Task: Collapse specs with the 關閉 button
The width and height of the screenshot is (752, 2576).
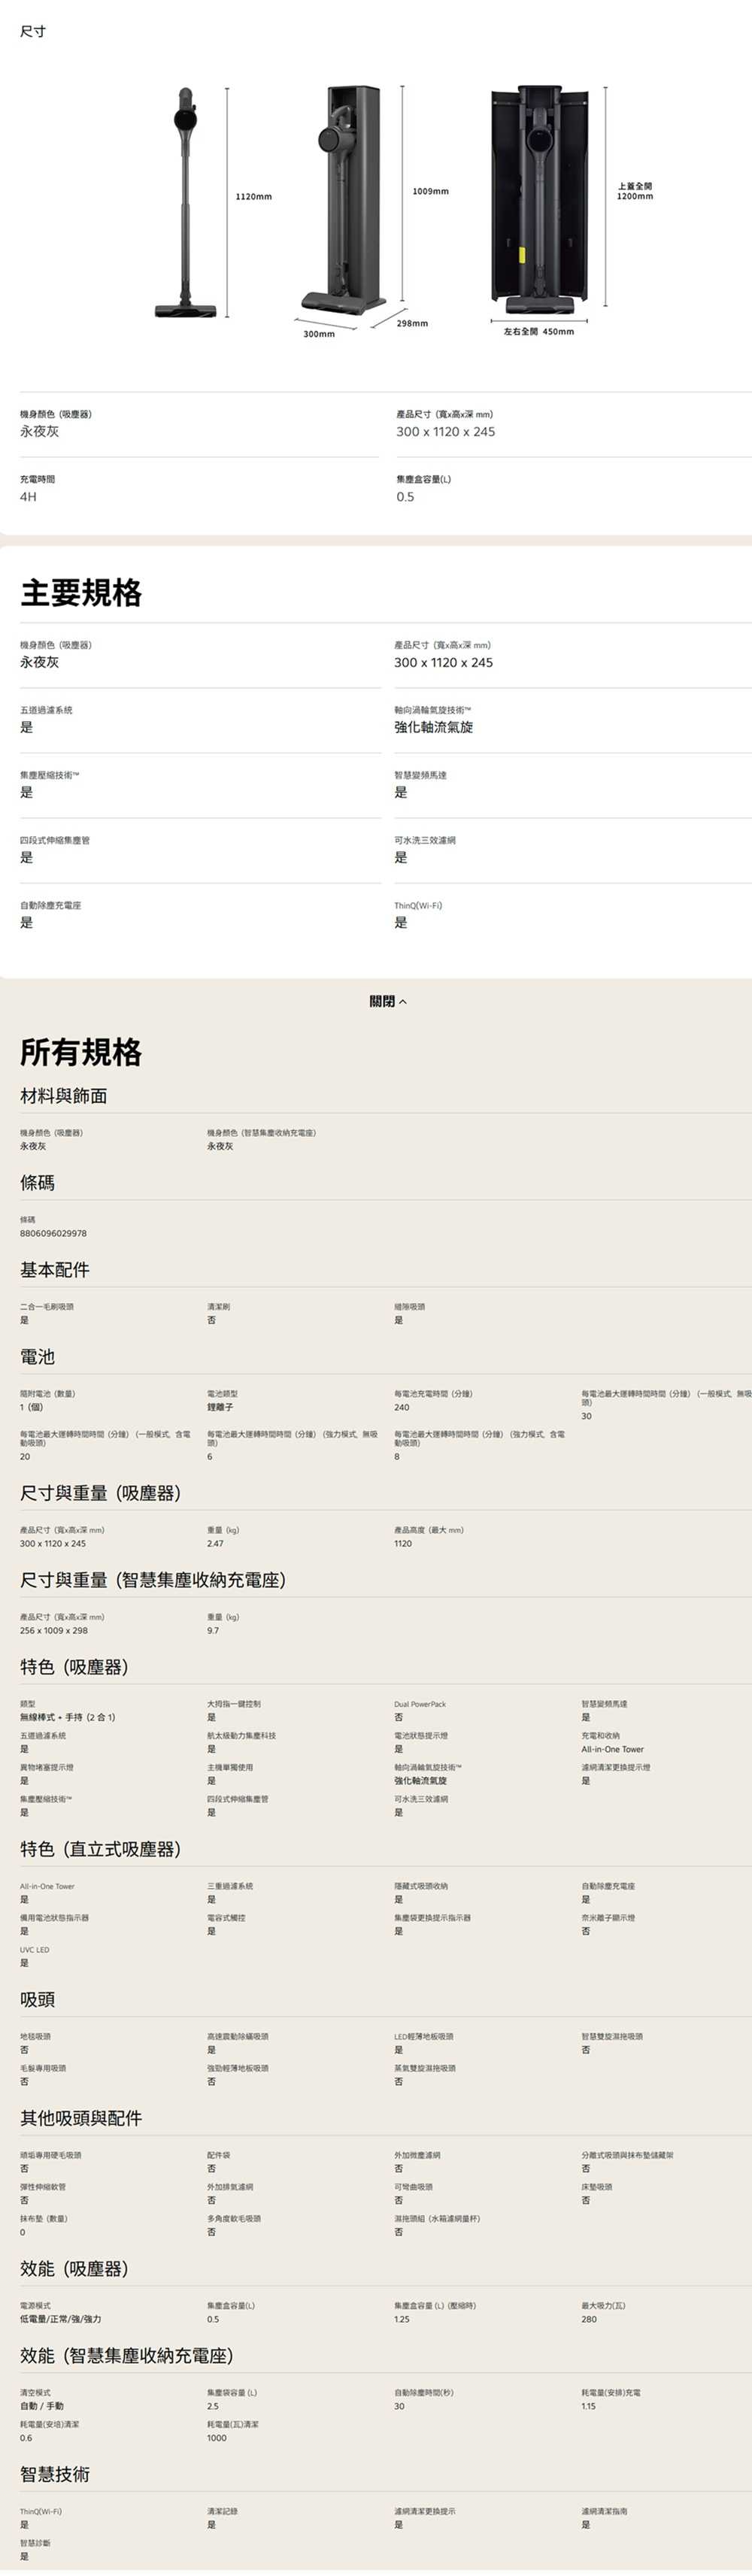Action: (382, 1001)
